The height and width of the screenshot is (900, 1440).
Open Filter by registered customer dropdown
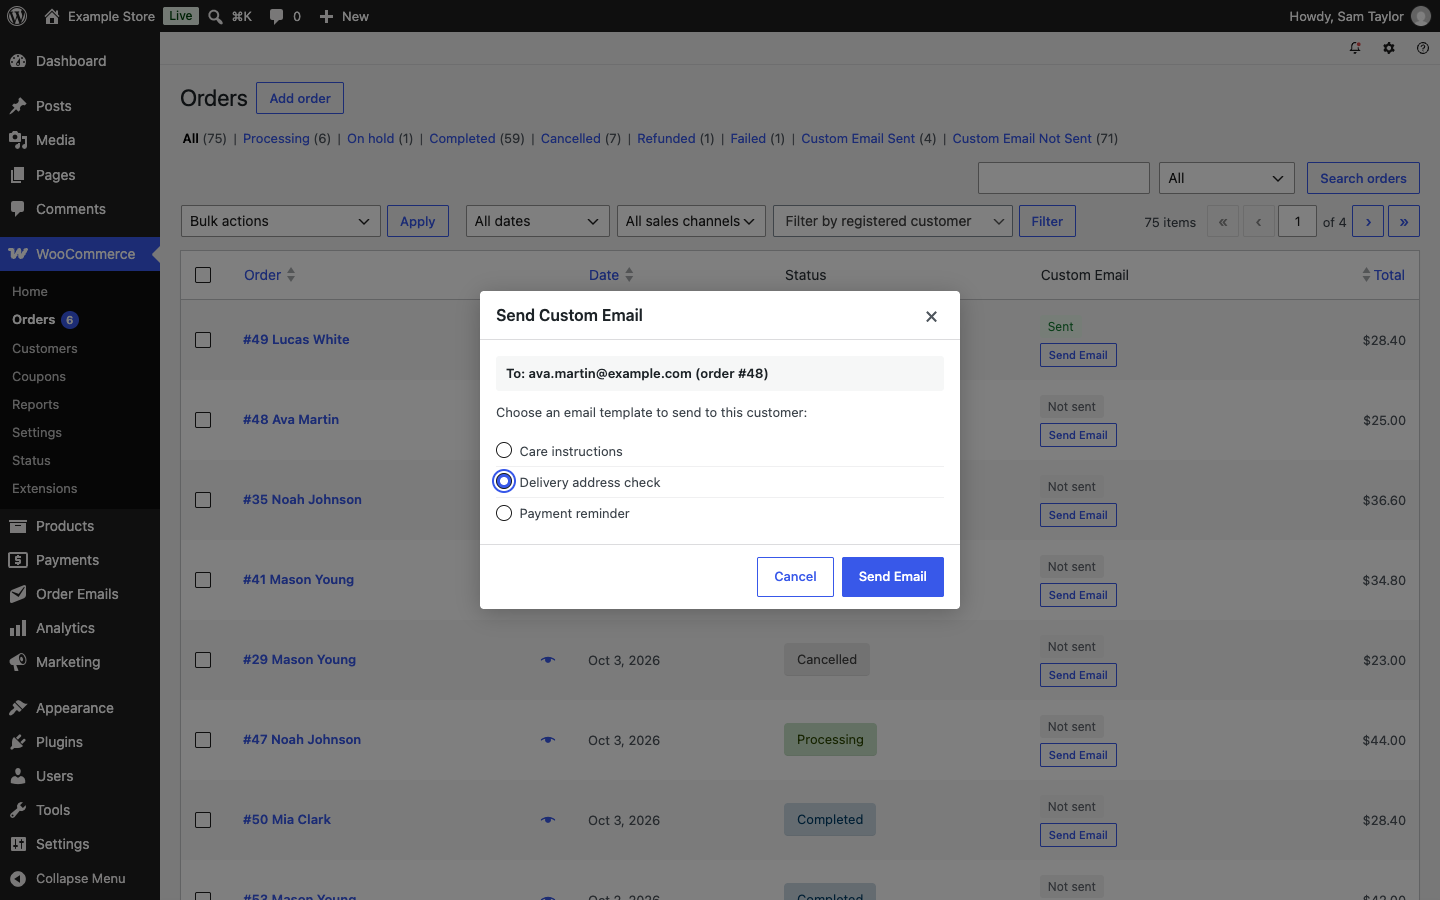893,221
